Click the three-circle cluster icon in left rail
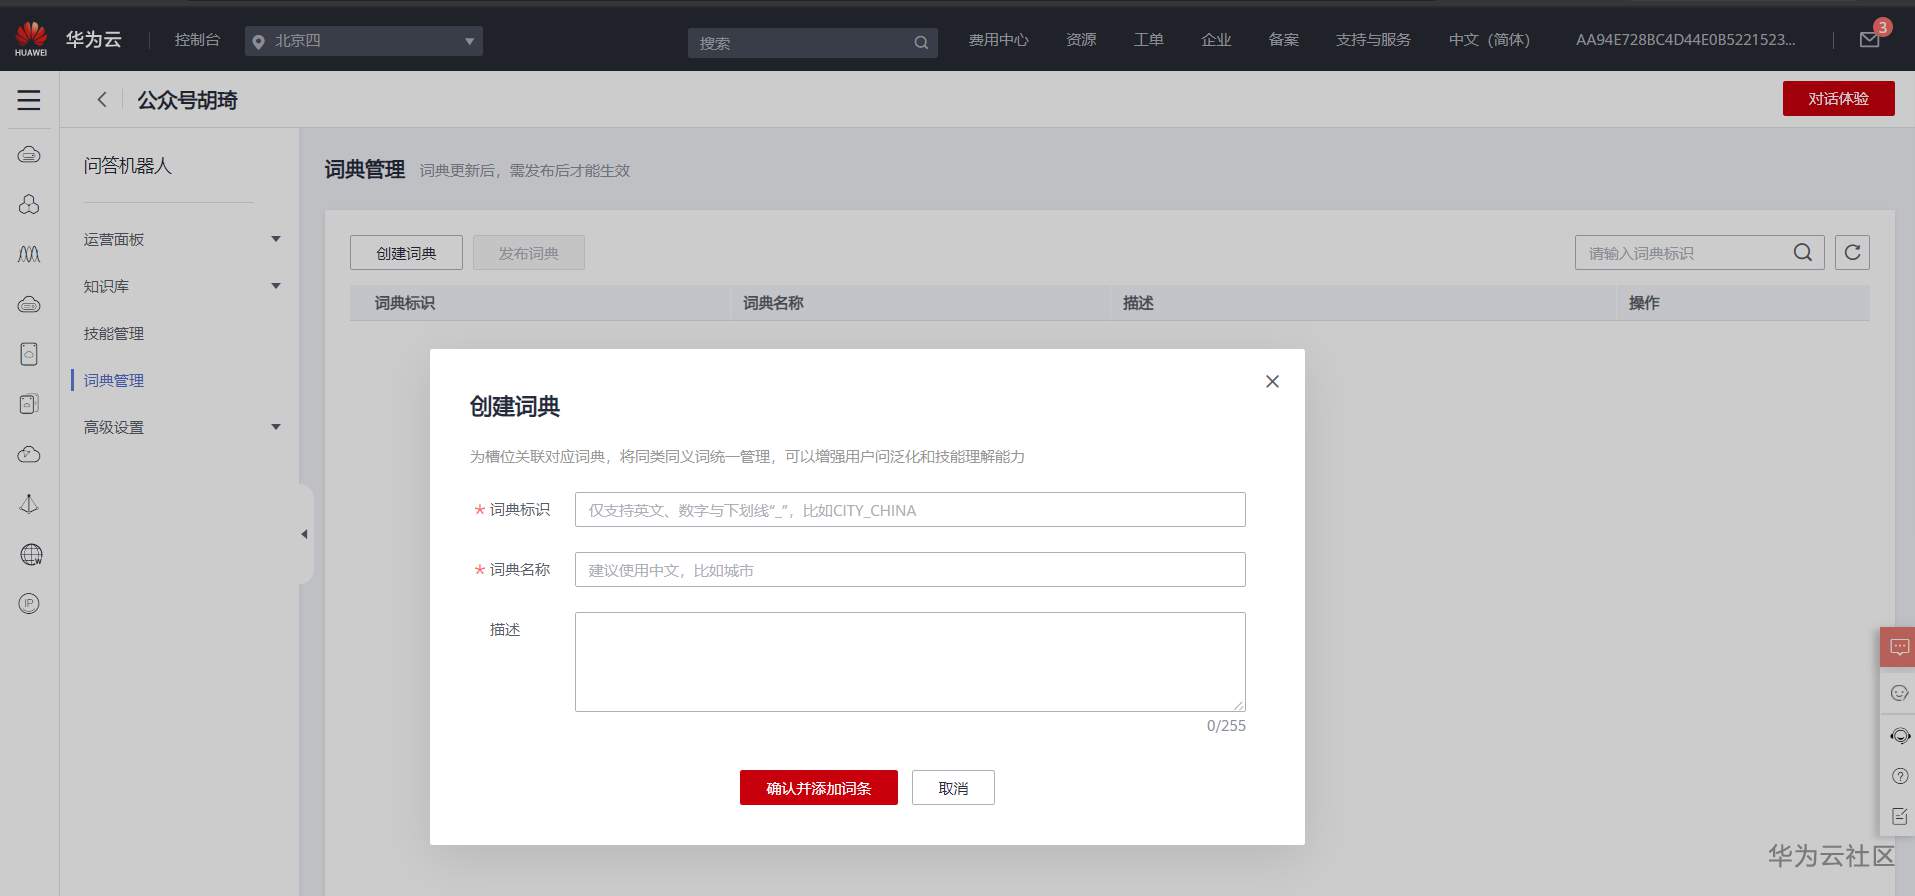Viewport: 1915px width, 896px height. pos(29,204)
